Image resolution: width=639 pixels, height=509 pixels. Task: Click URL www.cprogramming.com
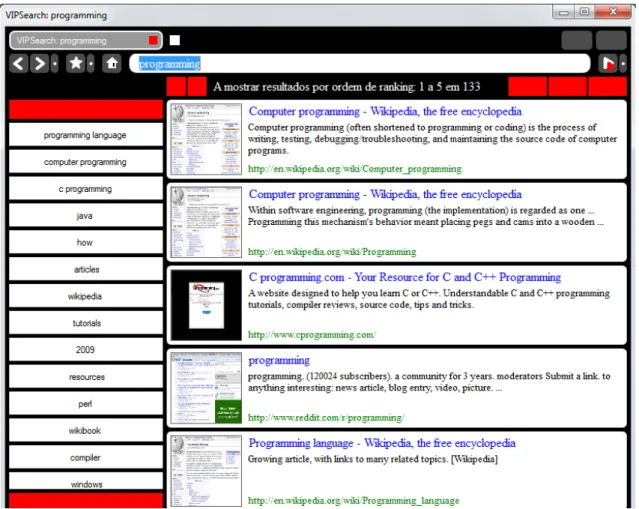pos(312,335)
